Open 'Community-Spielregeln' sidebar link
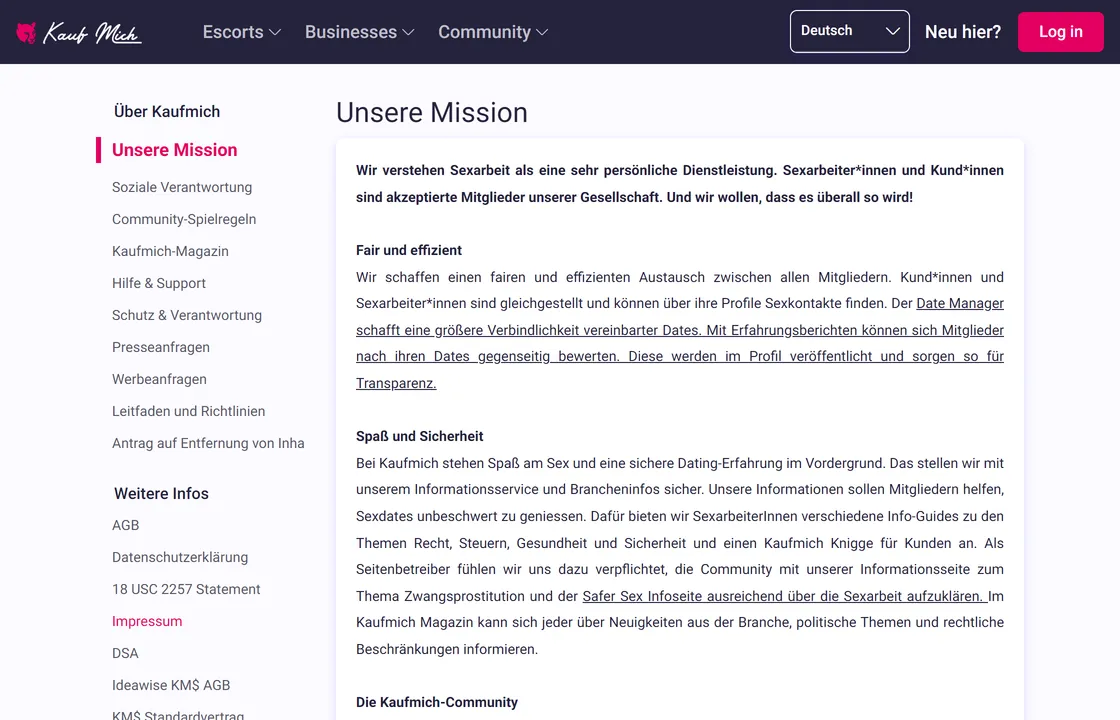The width and height of the screenshot is (1120, 720). click(x=184, y=219)
